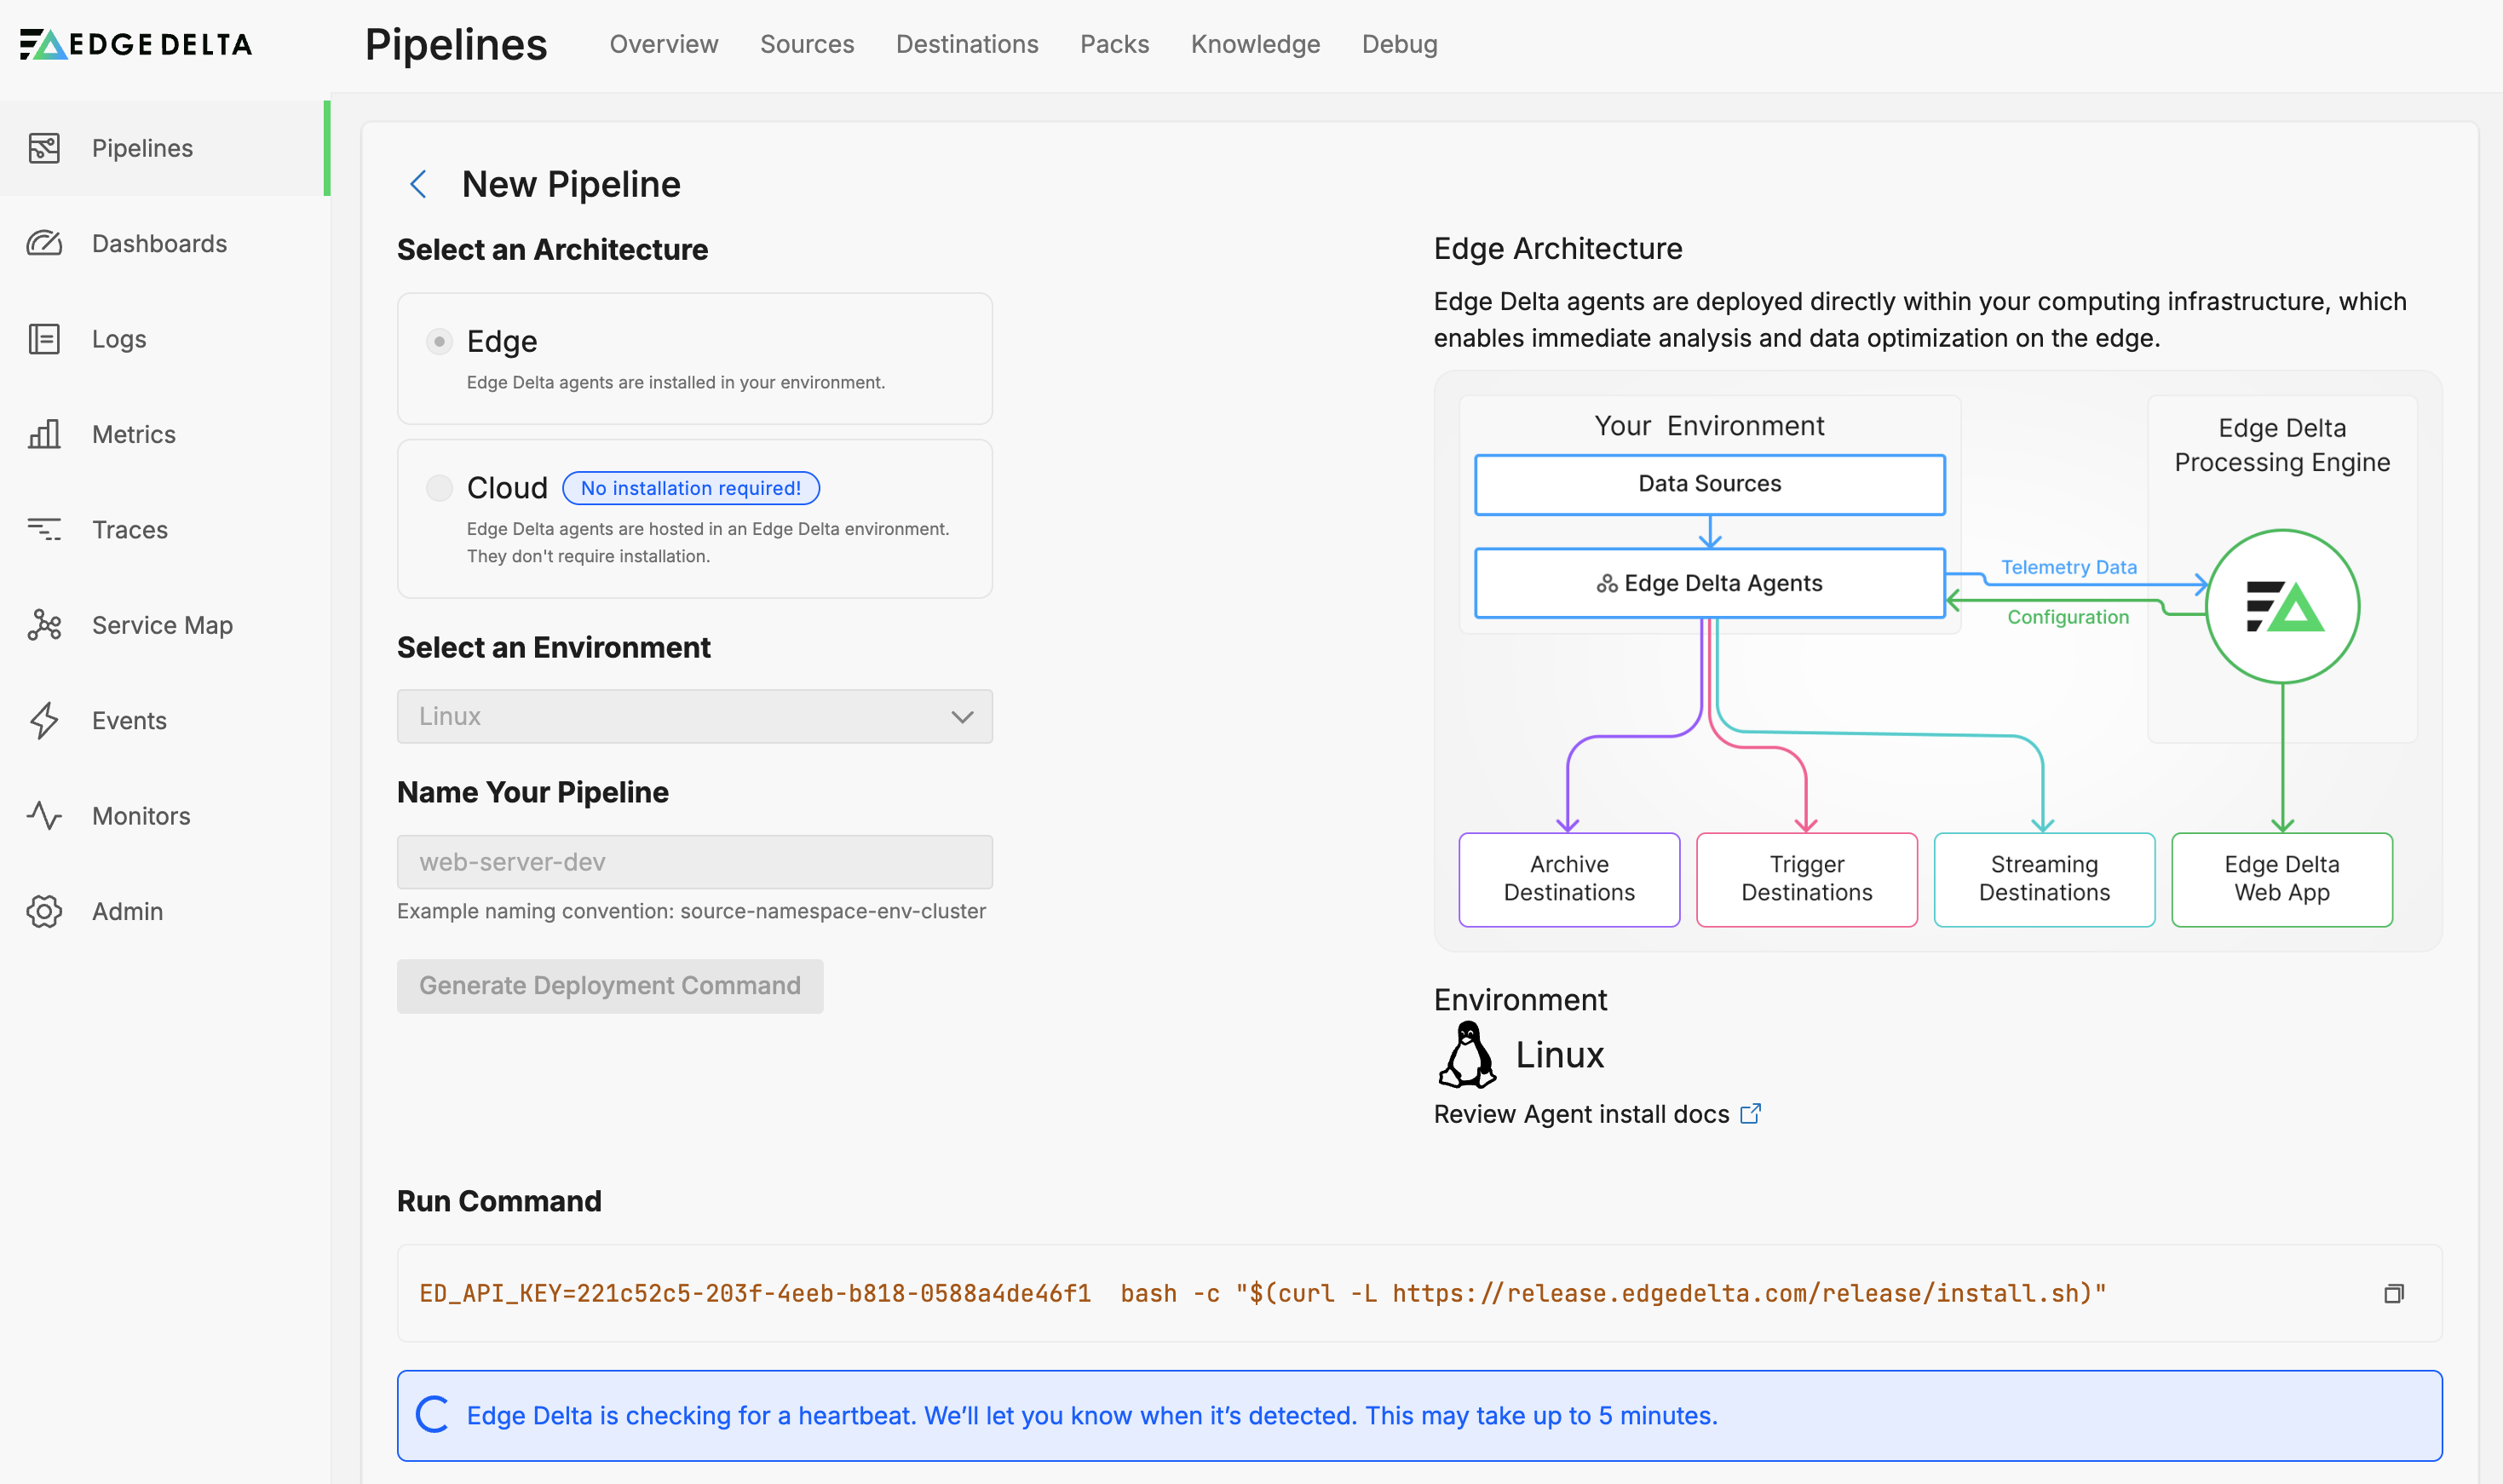
Task: Click the Trigger Destinations box
Action: (x=1807, y=879)
